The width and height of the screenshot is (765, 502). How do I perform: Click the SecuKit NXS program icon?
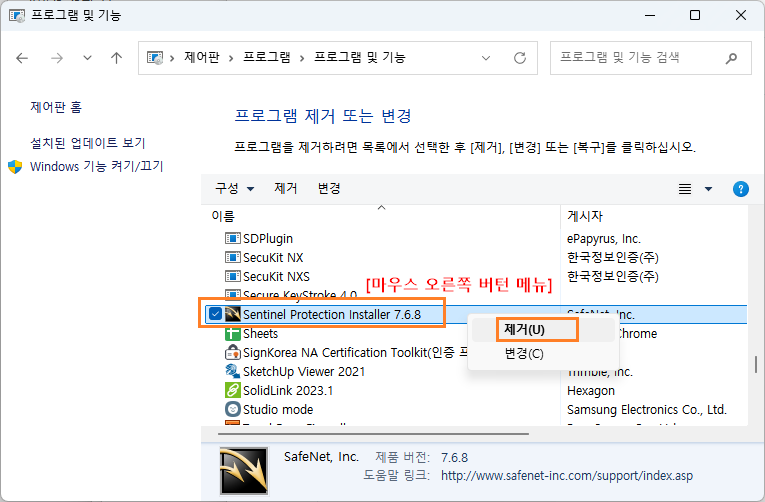(233, 277)
